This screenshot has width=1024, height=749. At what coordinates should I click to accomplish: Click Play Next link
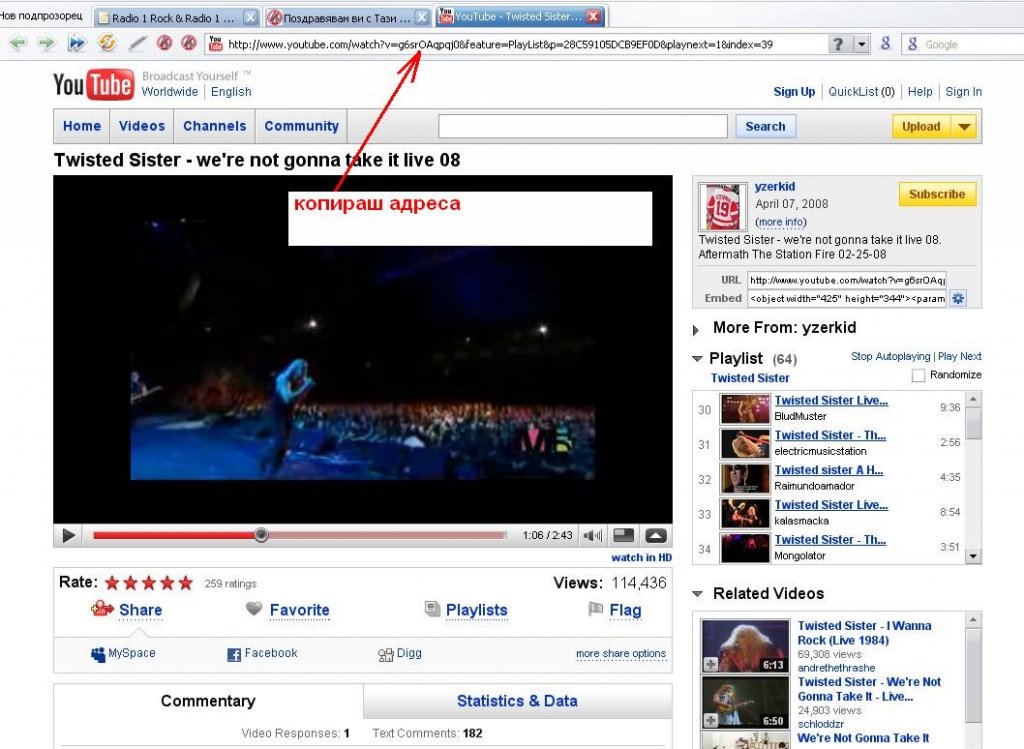coord(959,356)
